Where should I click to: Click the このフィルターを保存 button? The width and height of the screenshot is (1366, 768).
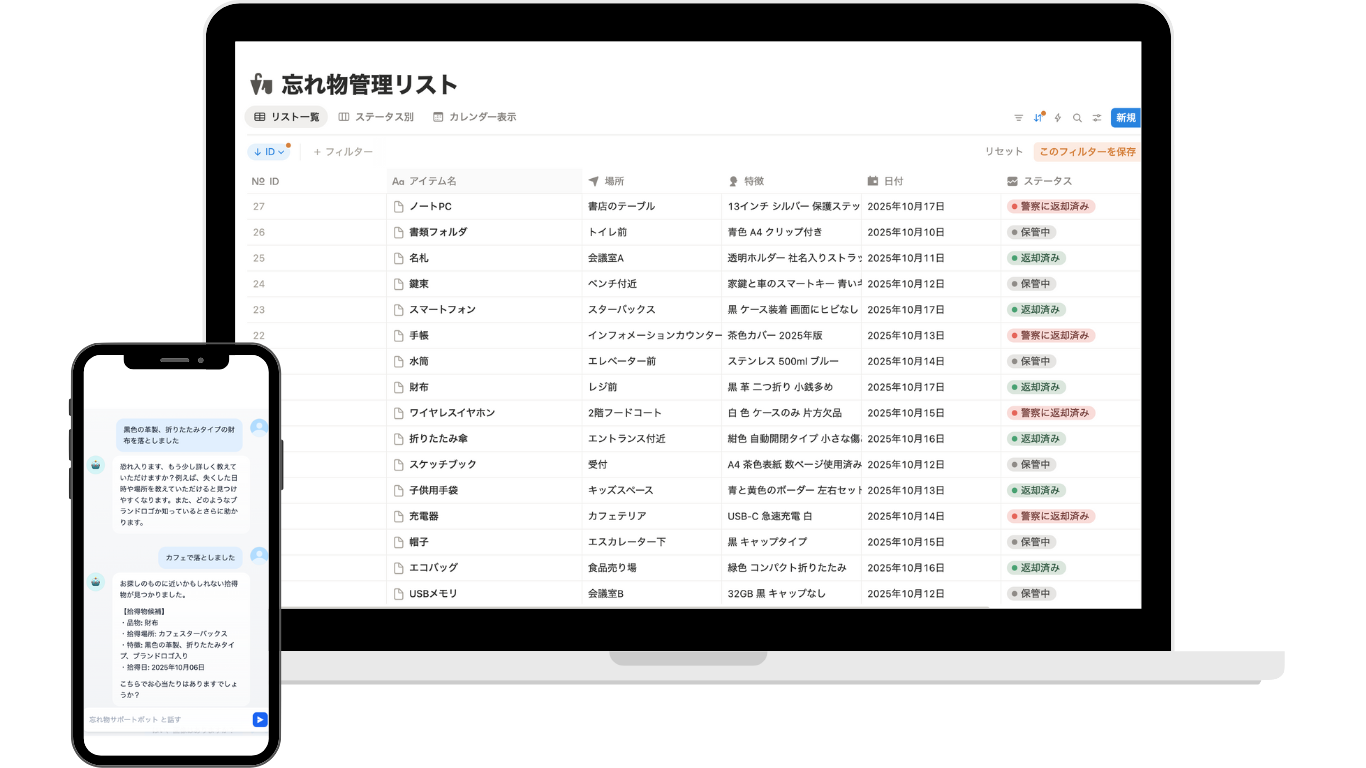click(1088, 150)
